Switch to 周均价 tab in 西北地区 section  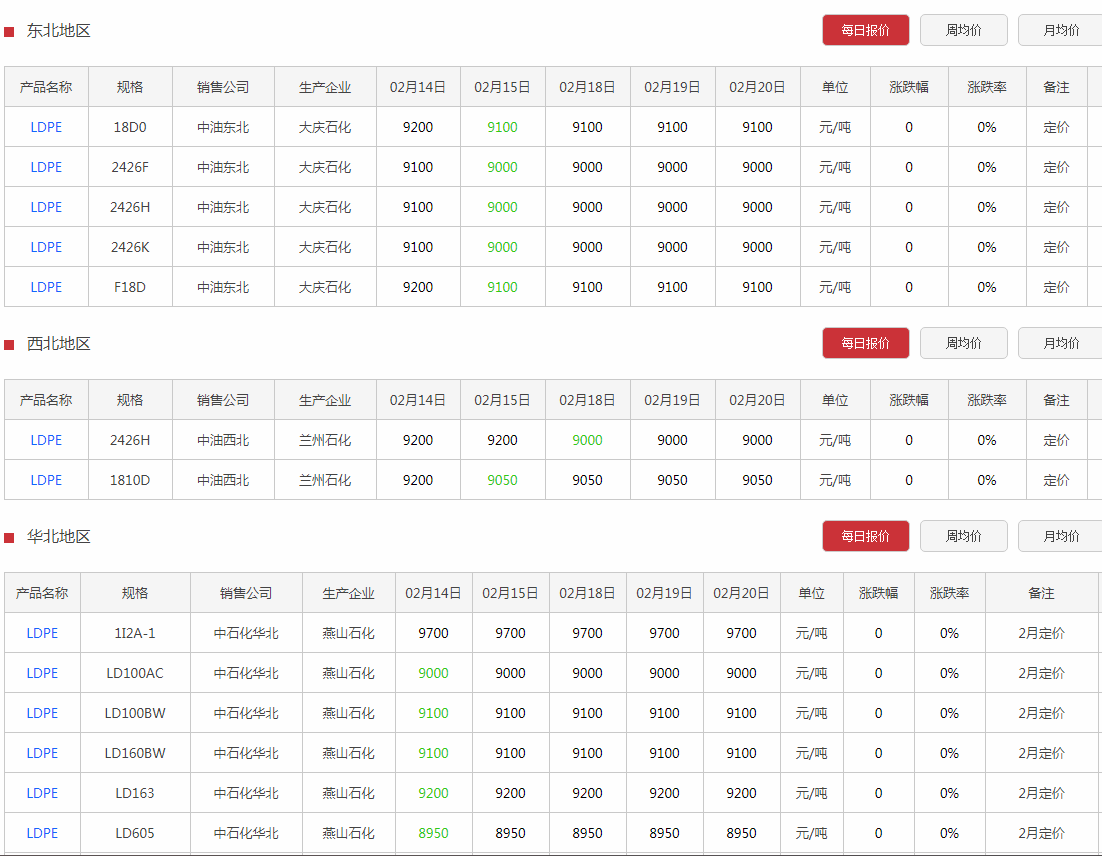[963, 343]
